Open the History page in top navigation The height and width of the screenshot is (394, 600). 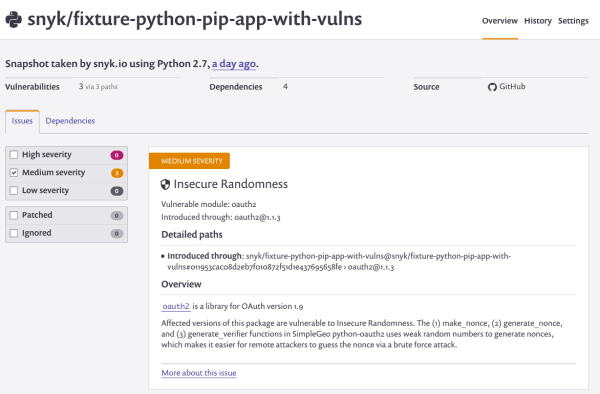(x=538, y=21)
